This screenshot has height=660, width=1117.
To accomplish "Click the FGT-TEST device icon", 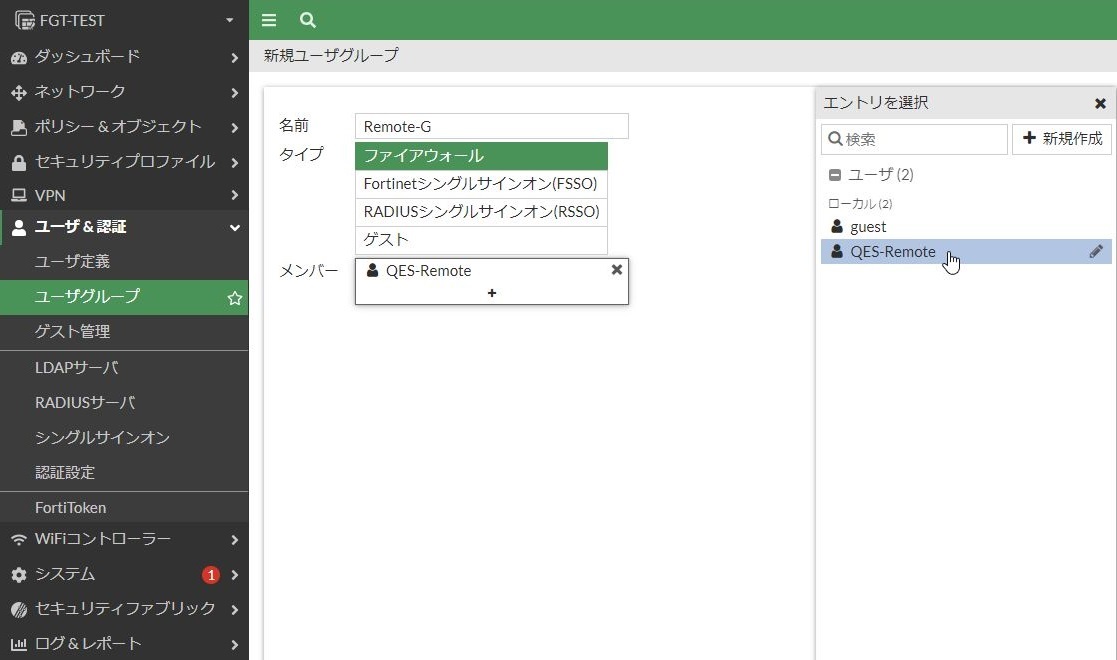I will coord(24,21).
